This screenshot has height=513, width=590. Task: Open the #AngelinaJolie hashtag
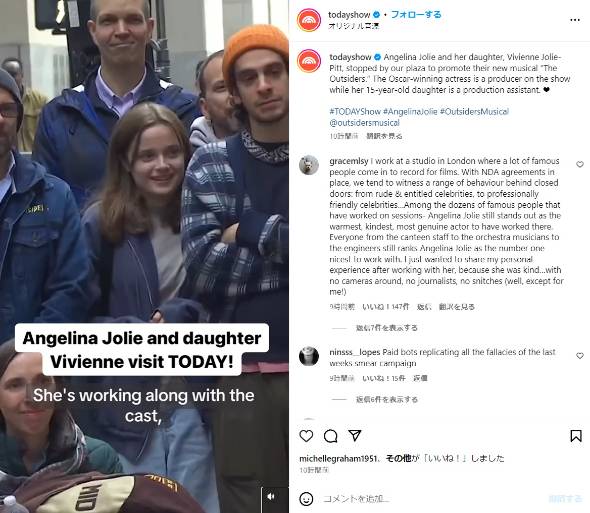pos(410,111)
